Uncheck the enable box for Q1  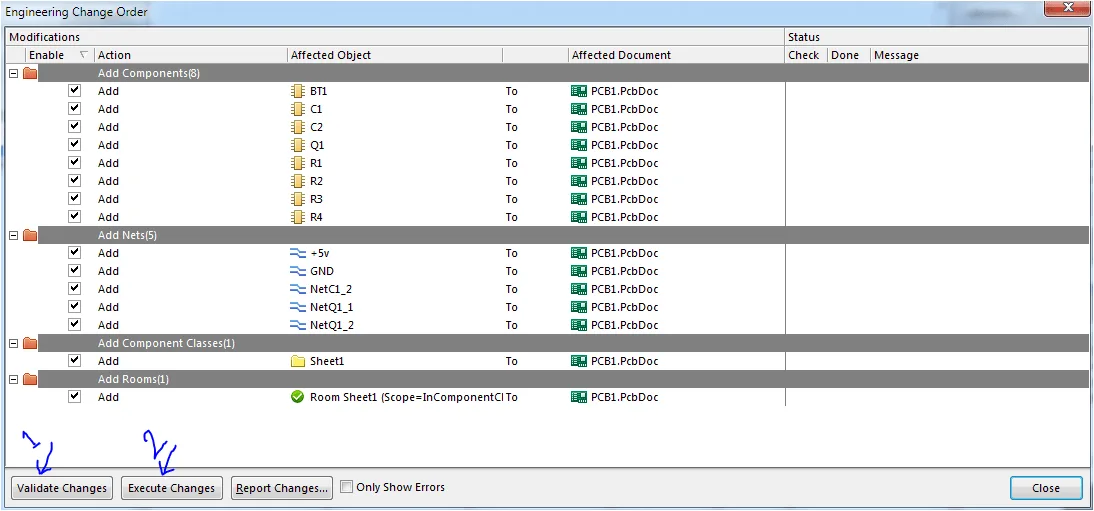(75, 145)
